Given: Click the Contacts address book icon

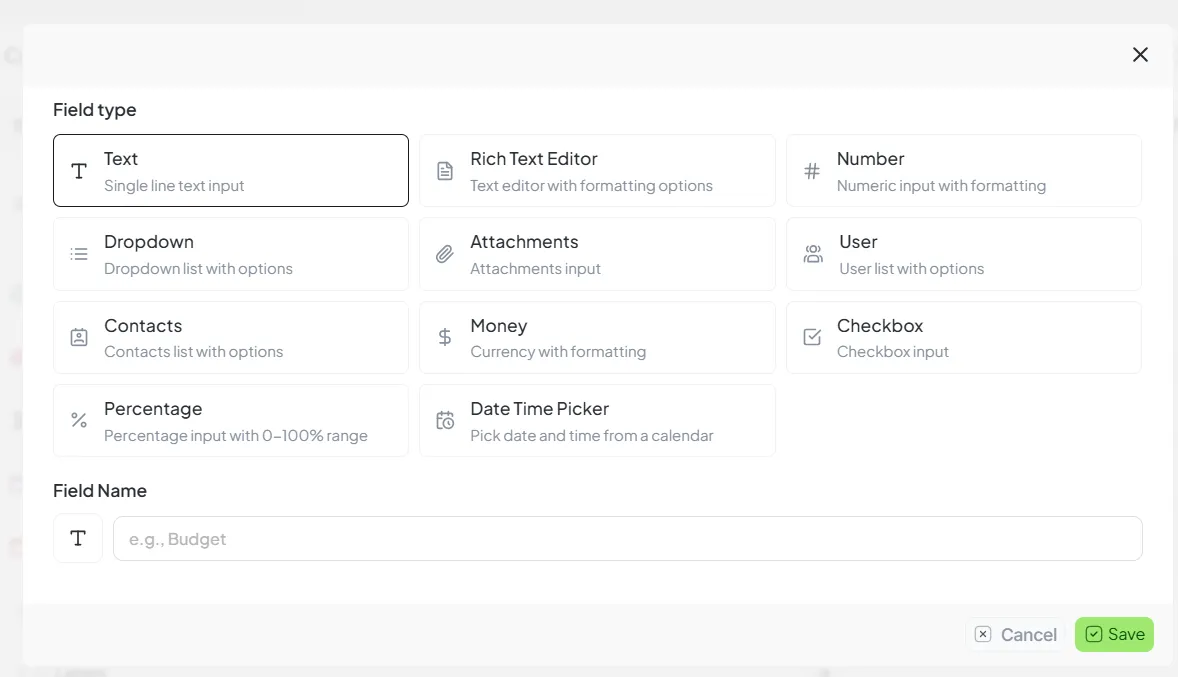Looking at the screenshot, I should click(78, 337).
